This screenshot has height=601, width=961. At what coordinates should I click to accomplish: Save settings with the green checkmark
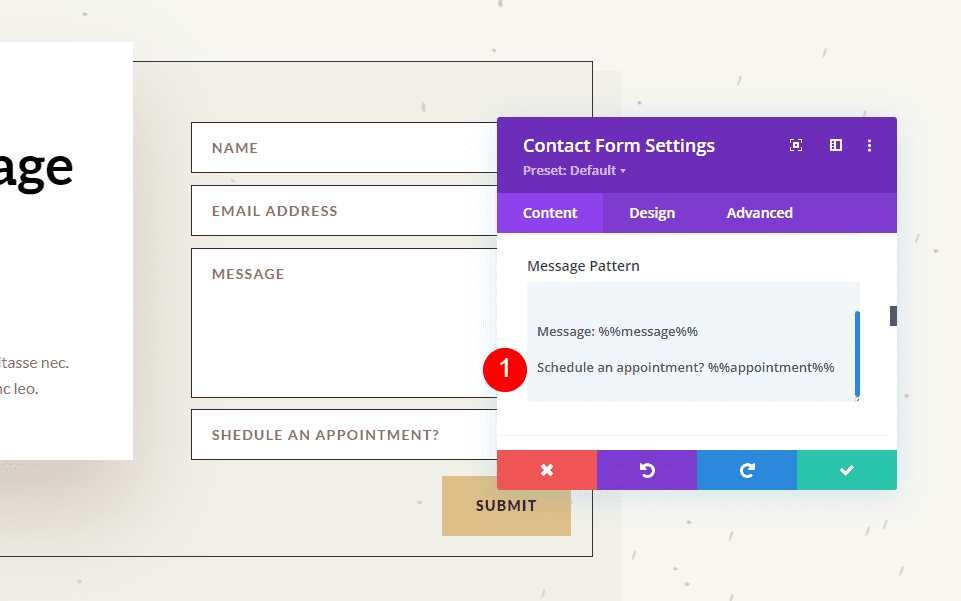click(846, 470)
